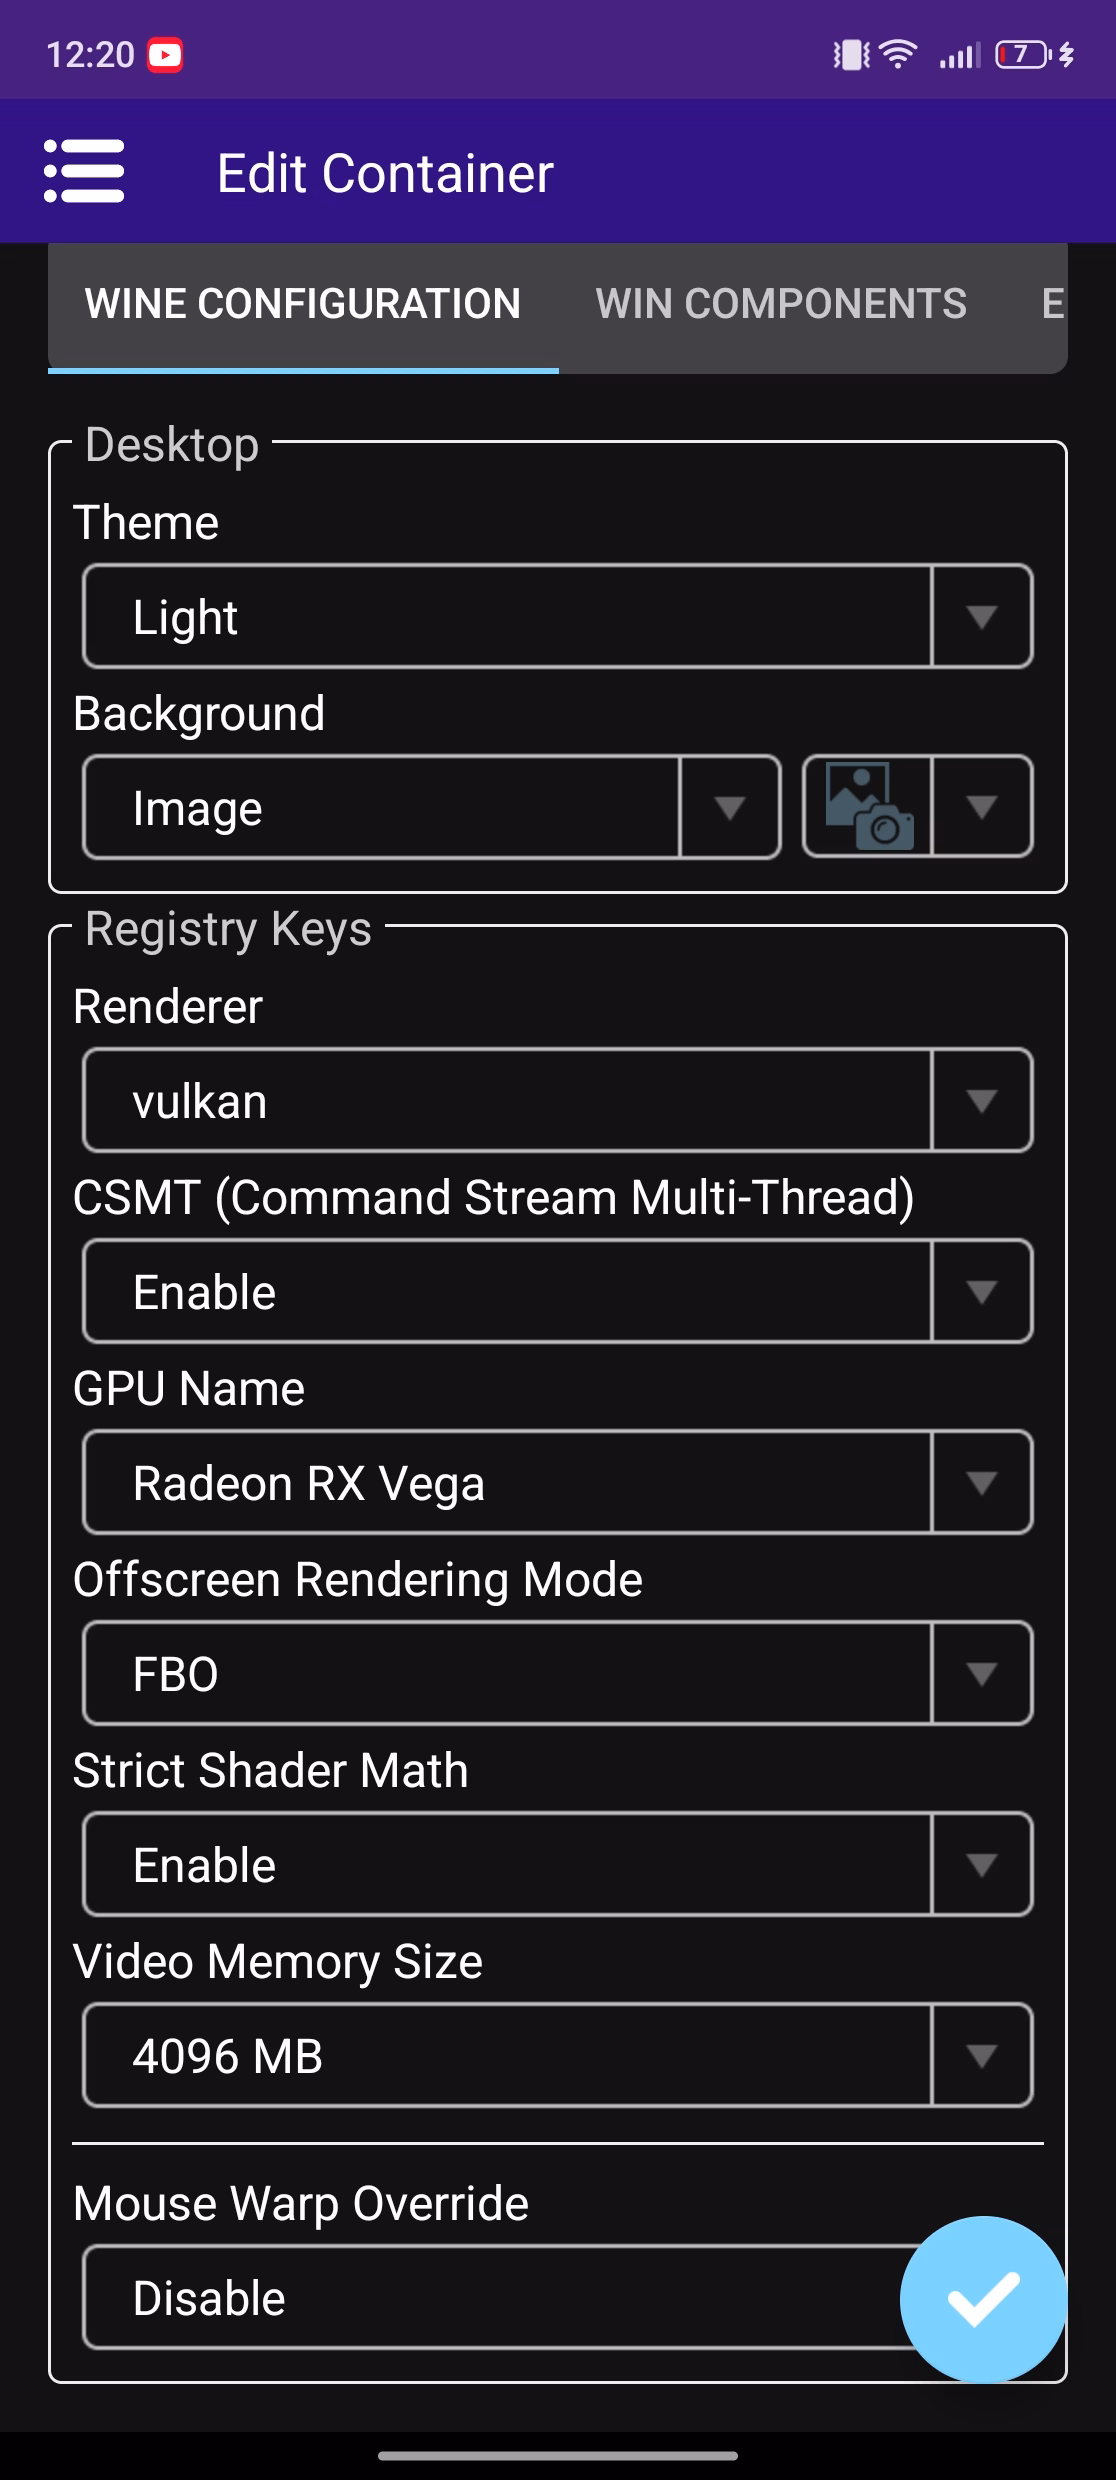The image size is (1116, 2480).
Task: Tap the image picker camera icon
Action: click(868, 807)
